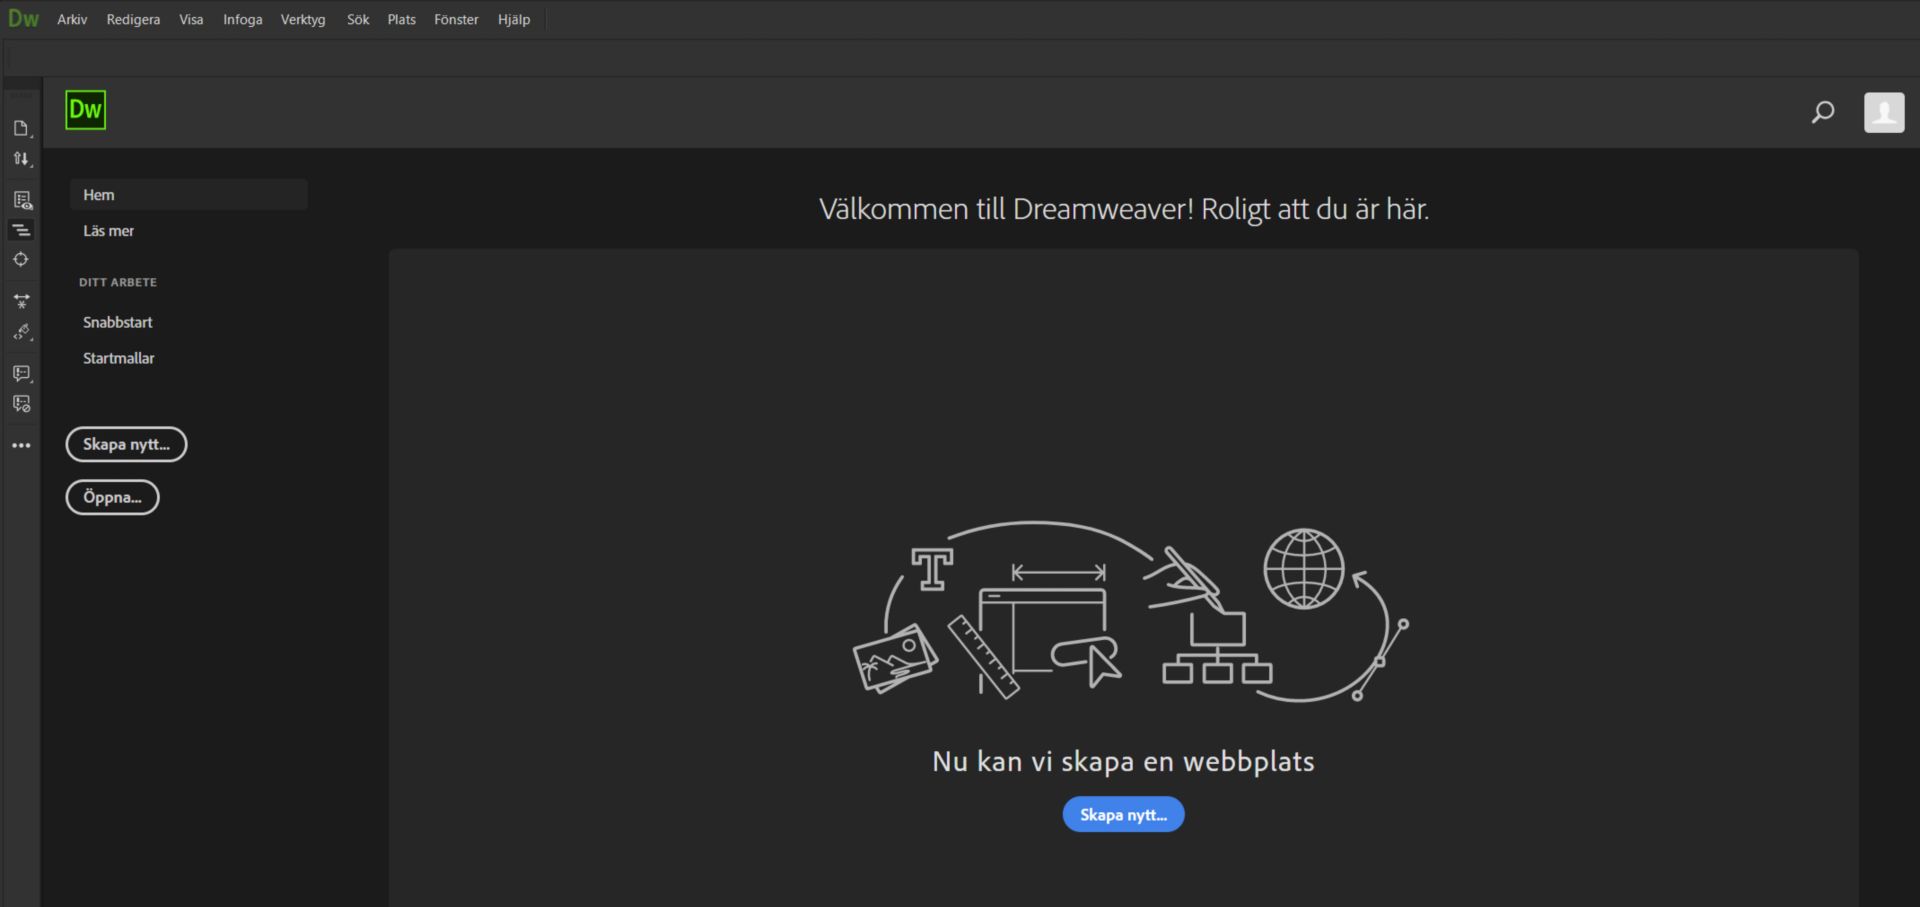
Task: Open the Infoga menu
Action: click(242, 19)
